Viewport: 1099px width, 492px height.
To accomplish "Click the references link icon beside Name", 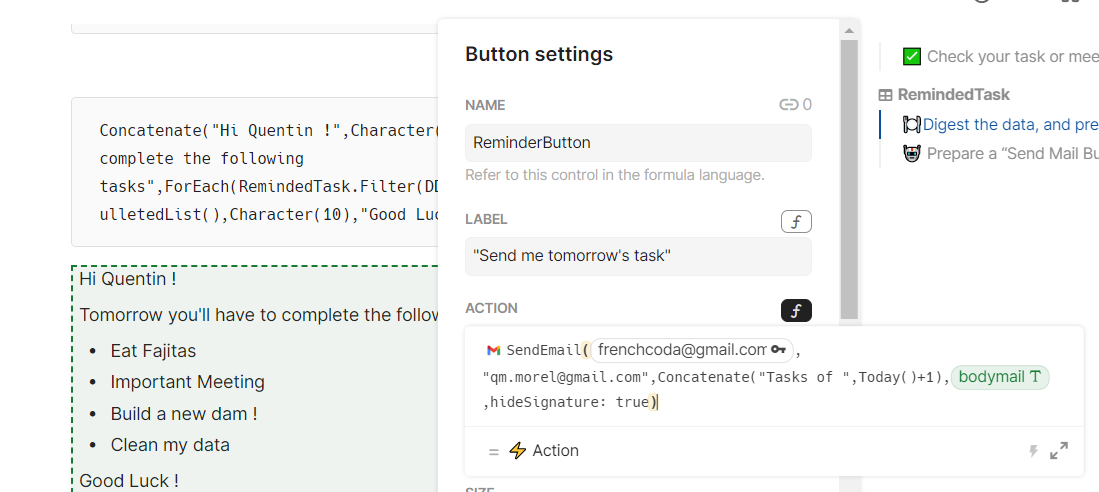I will click(x=788, y=105).
